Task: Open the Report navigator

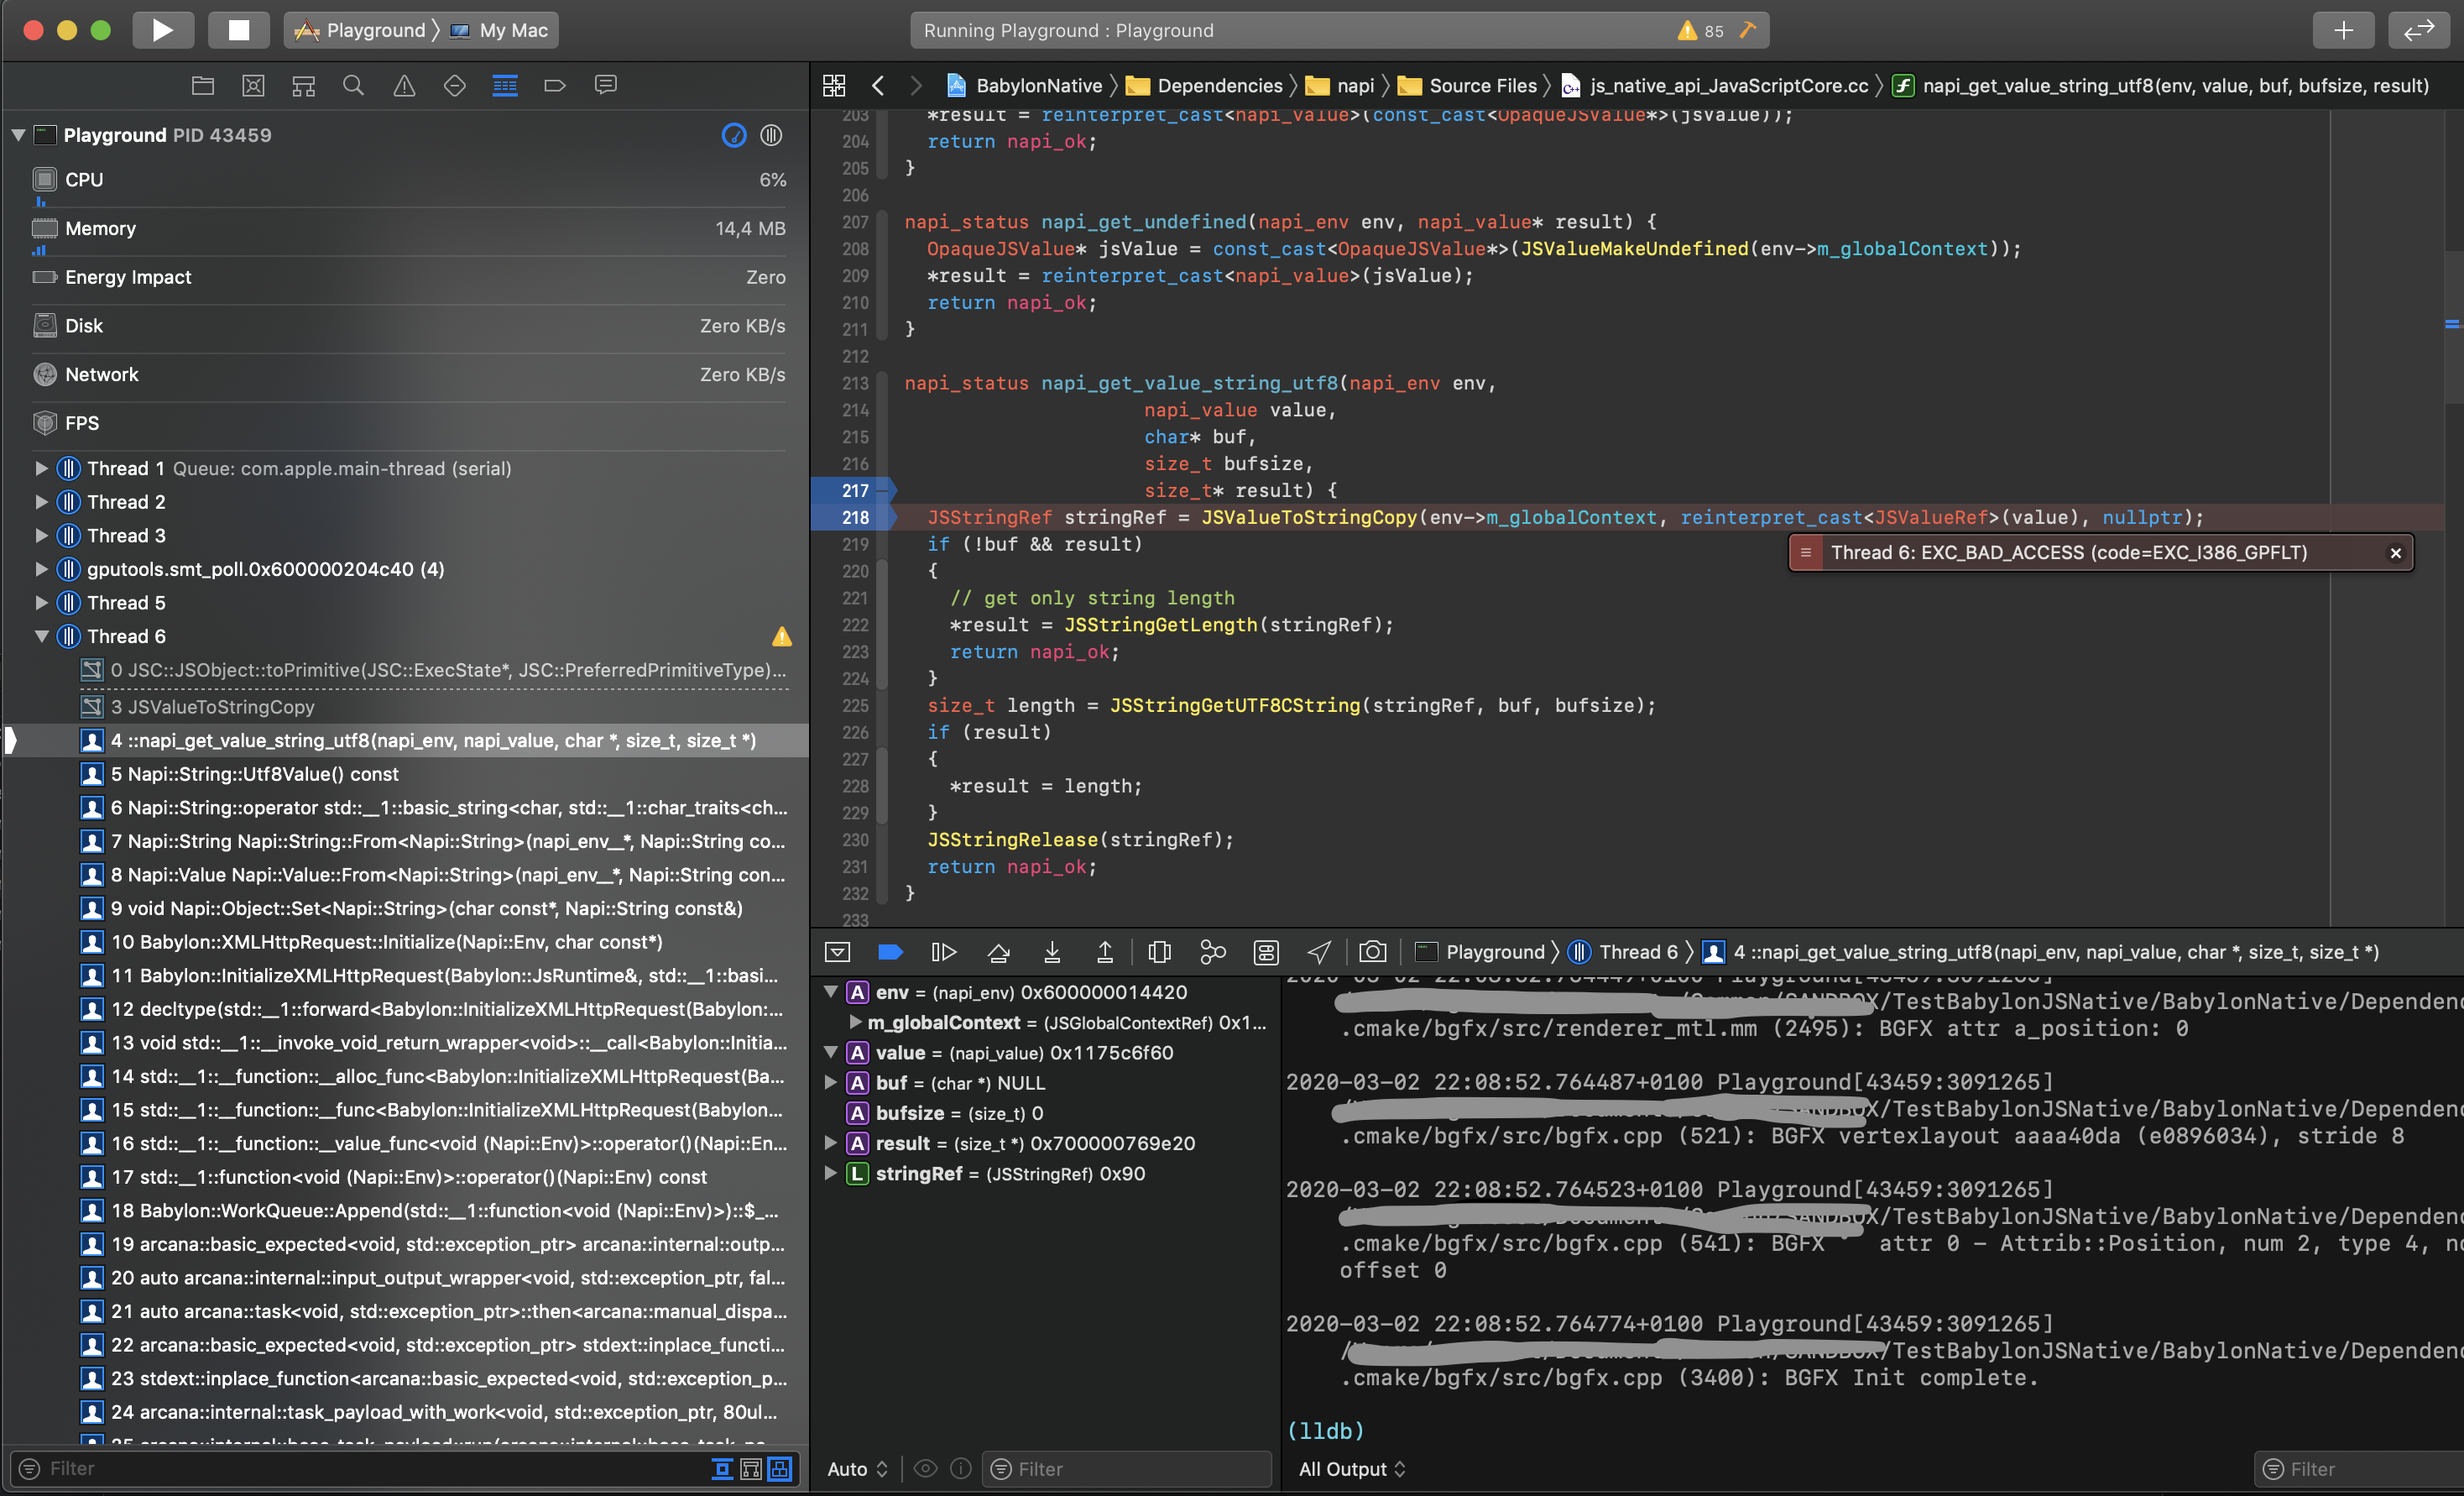Action: 605,85
